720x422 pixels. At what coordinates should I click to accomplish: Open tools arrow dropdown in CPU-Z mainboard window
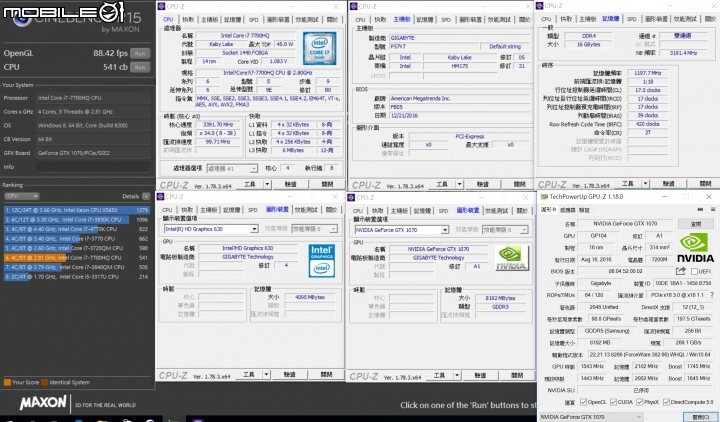[x=459, y=184]
